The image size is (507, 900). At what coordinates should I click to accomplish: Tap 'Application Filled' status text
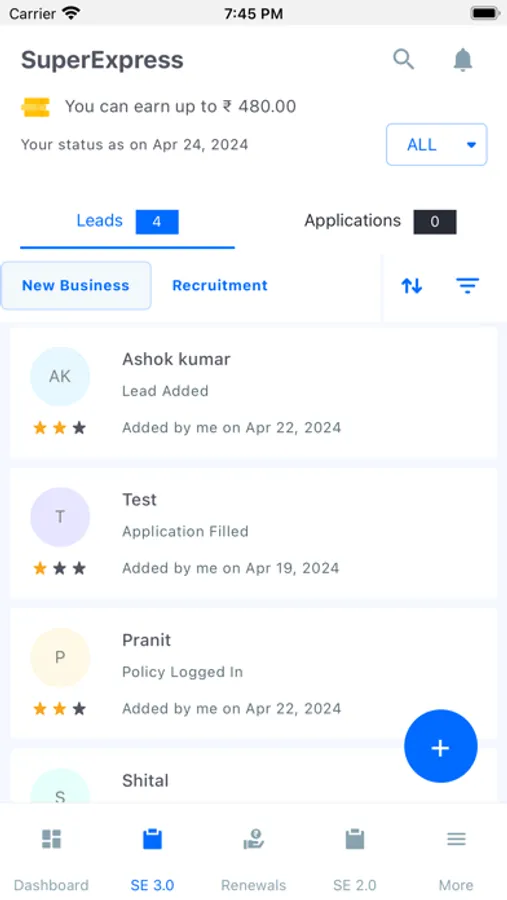point(185,532)
